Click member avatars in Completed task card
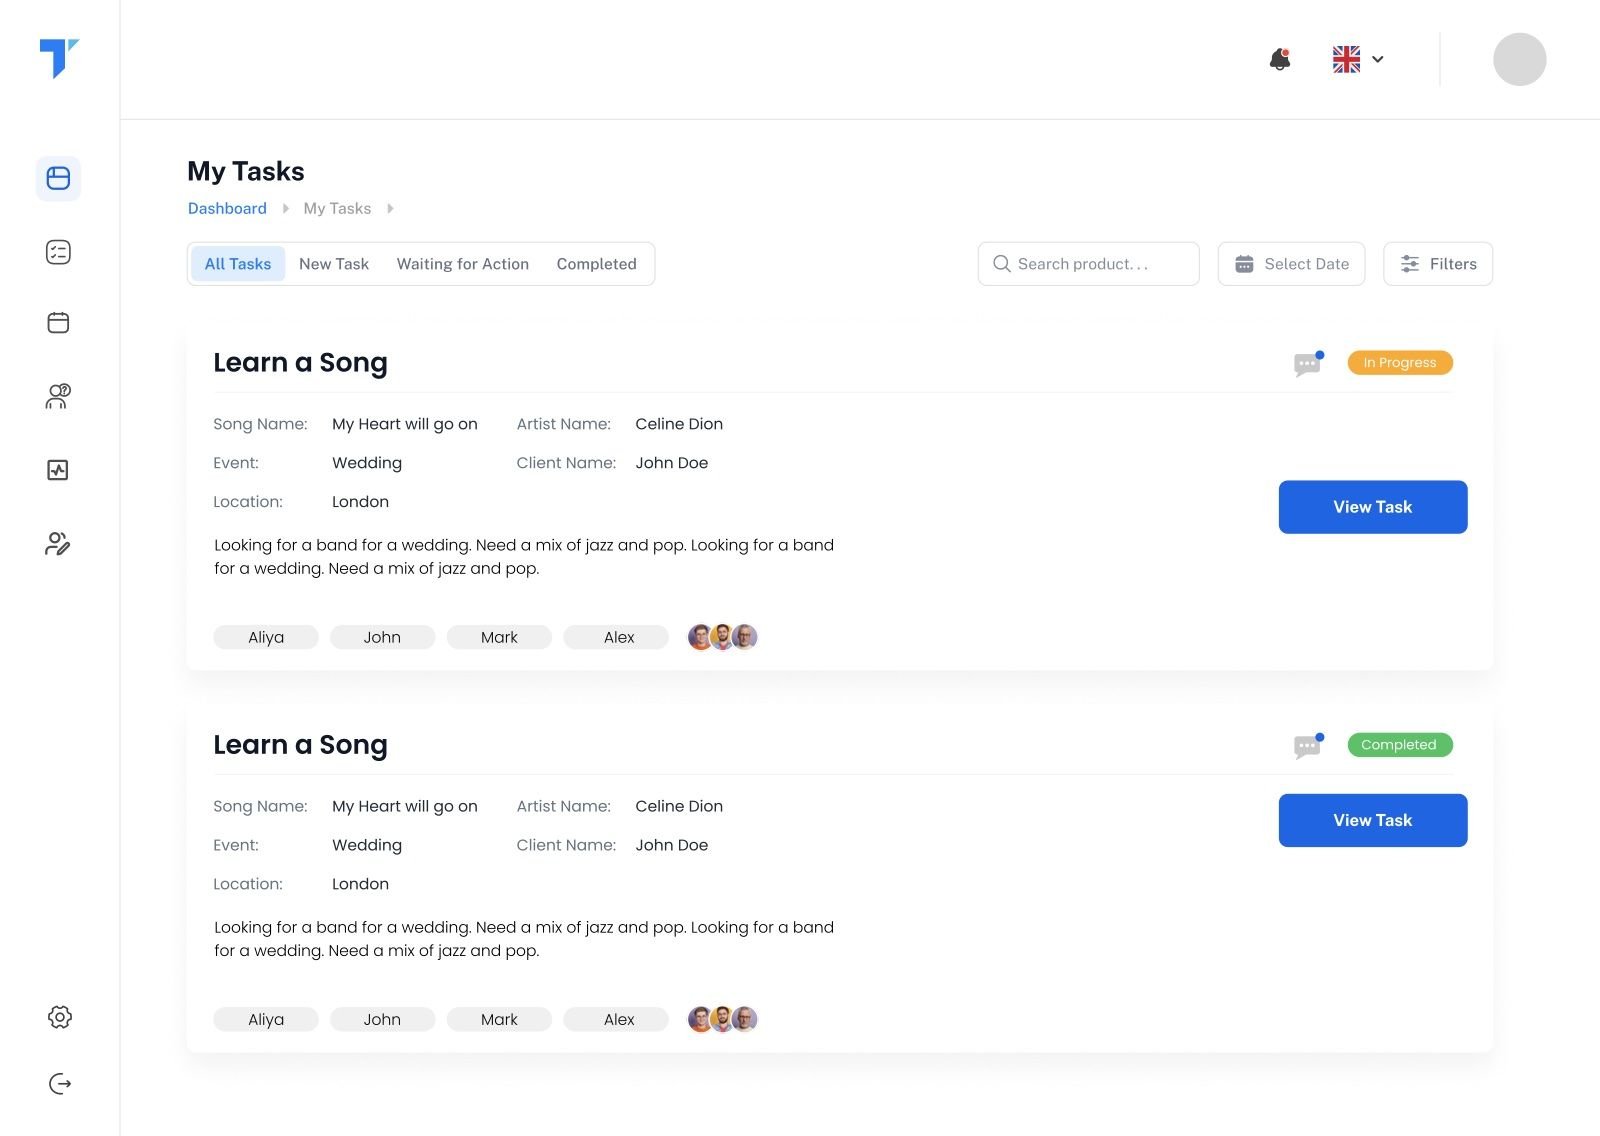 coord(723,1019)
